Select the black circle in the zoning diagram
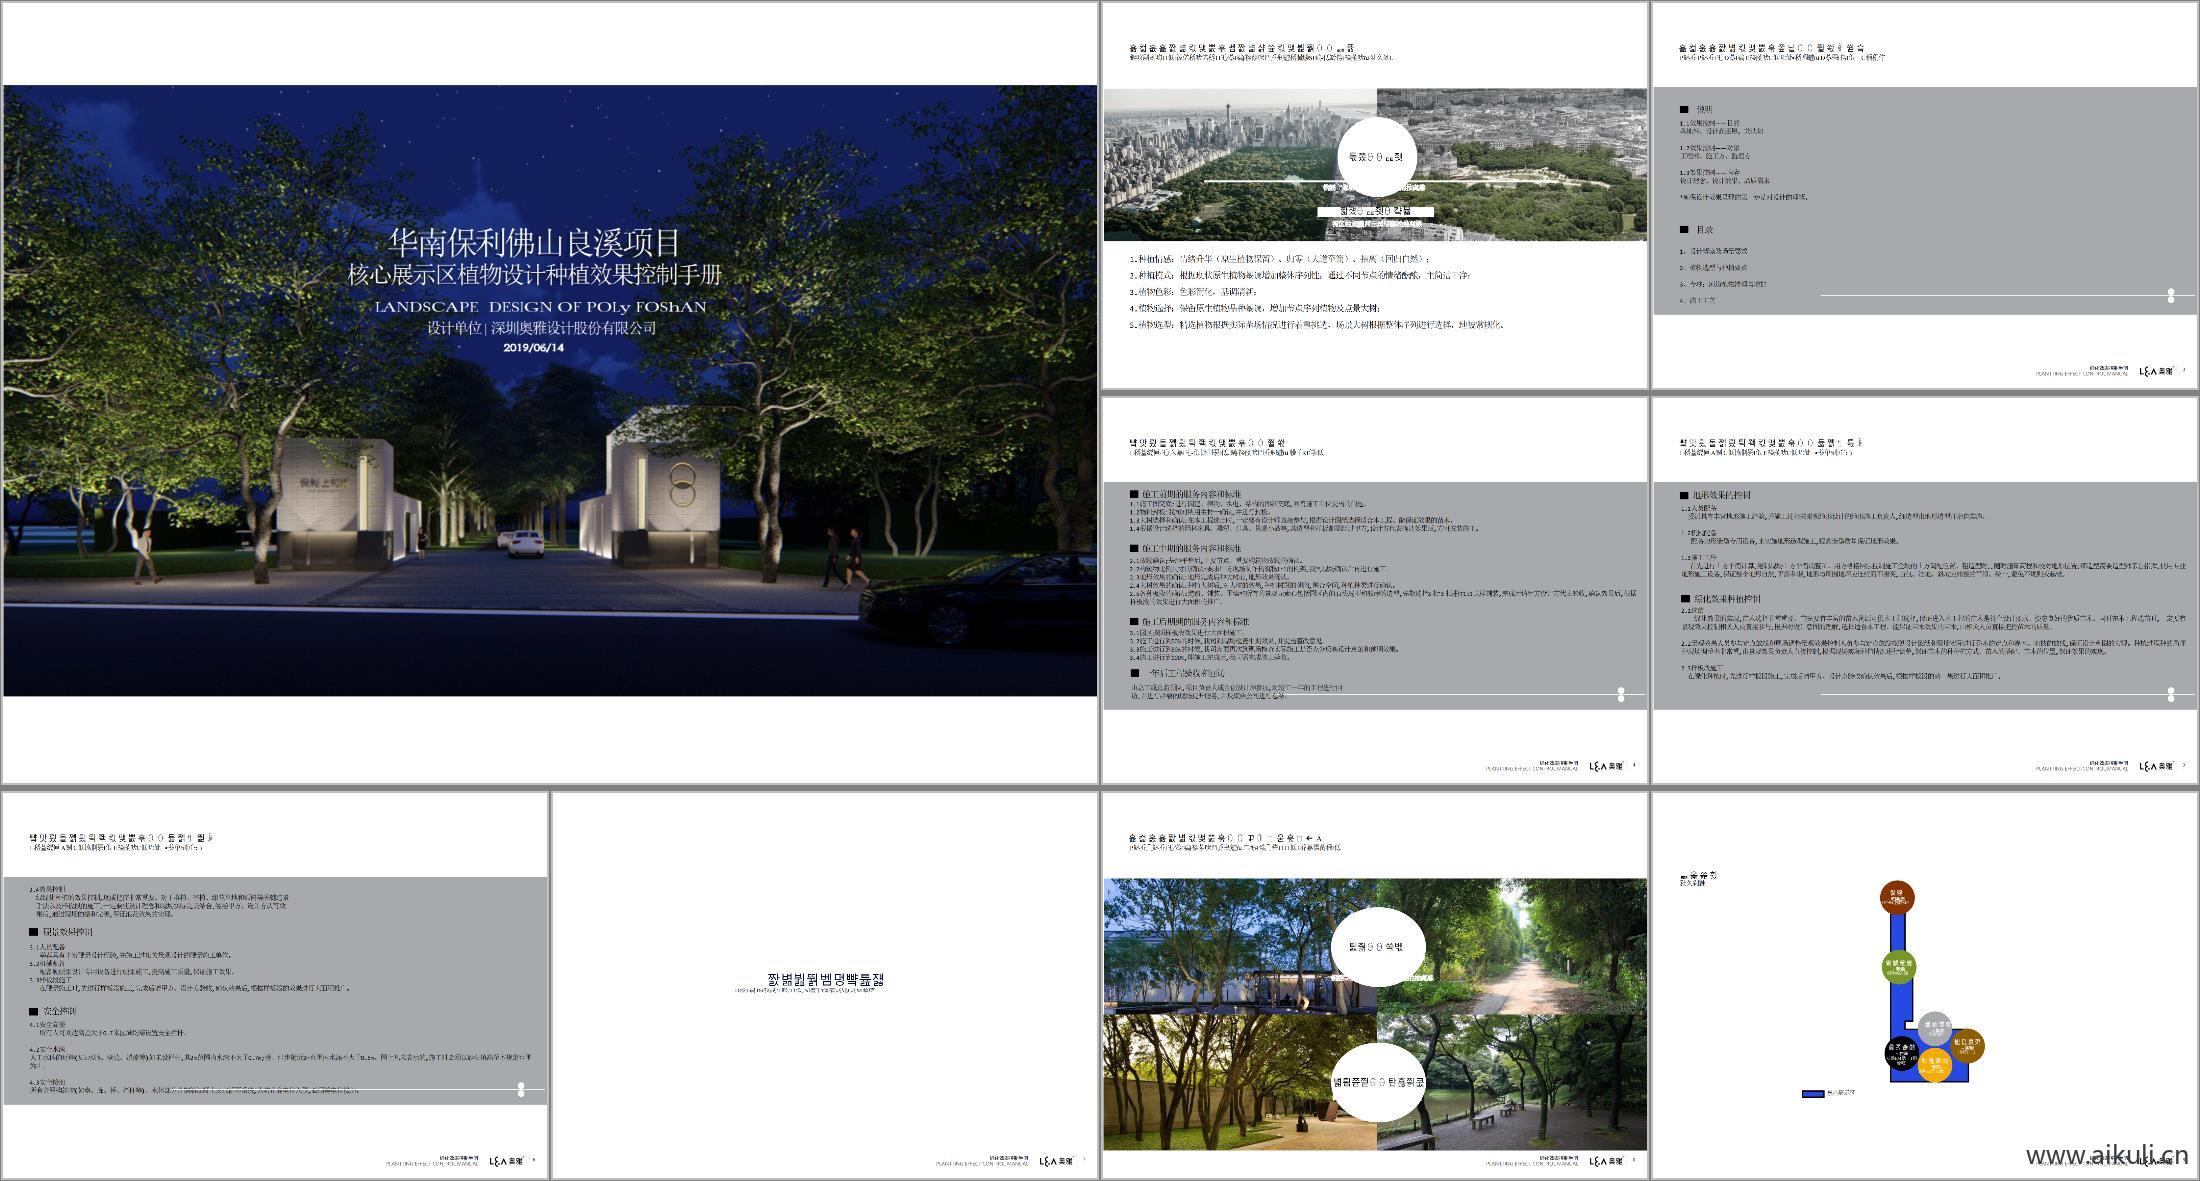2200x1181 pixels. pyautogui.click(x=1903, y=1054)
